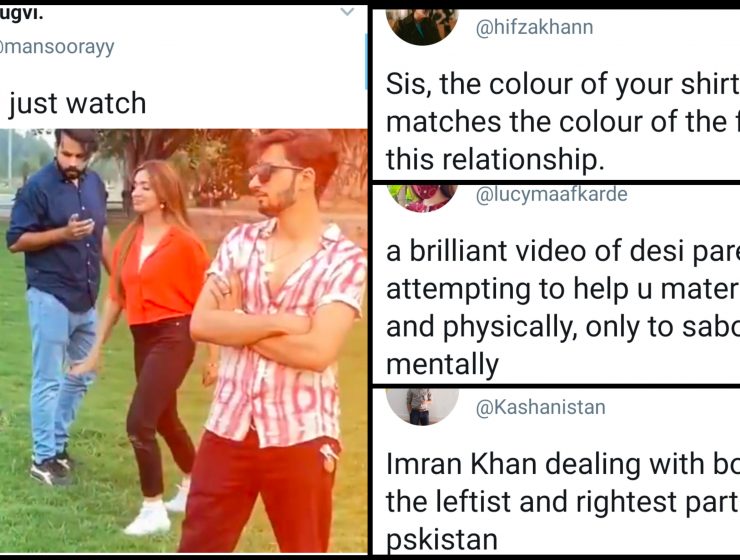Visit the @lucymaafkarde handle
Viewport: 740px width, 560px height.
551,194
